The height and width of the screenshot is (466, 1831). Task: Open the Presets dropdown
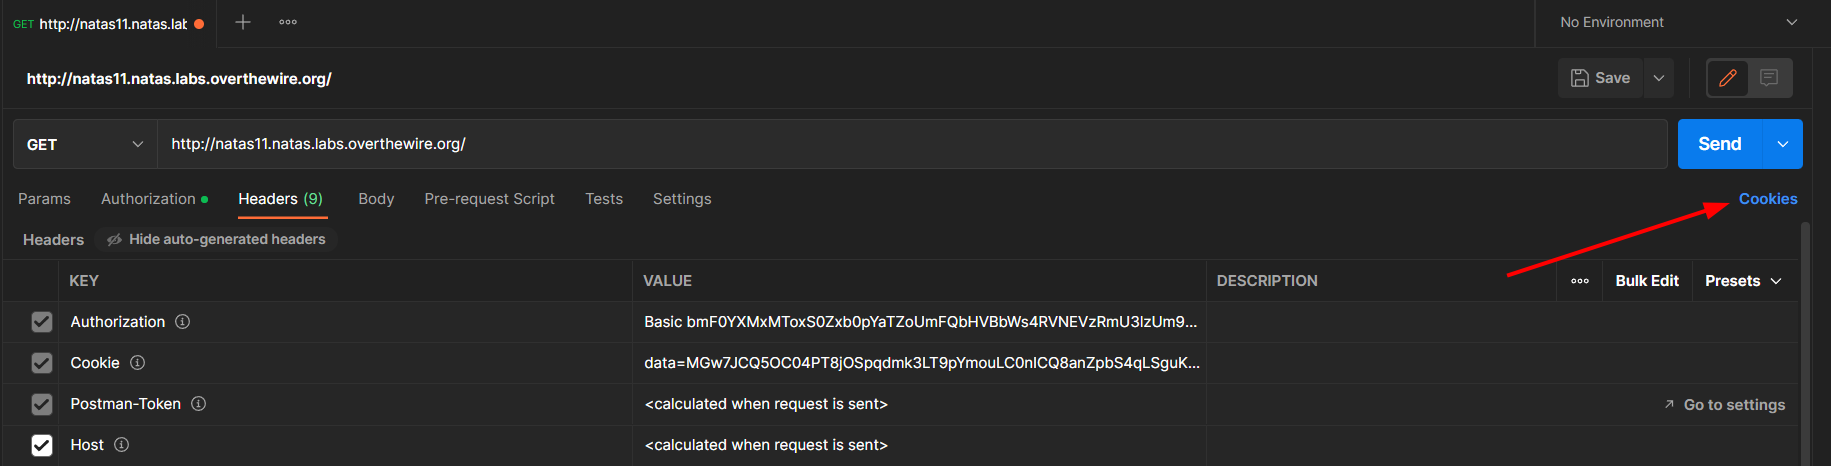pyautogui.click(x=1742, y=281)
